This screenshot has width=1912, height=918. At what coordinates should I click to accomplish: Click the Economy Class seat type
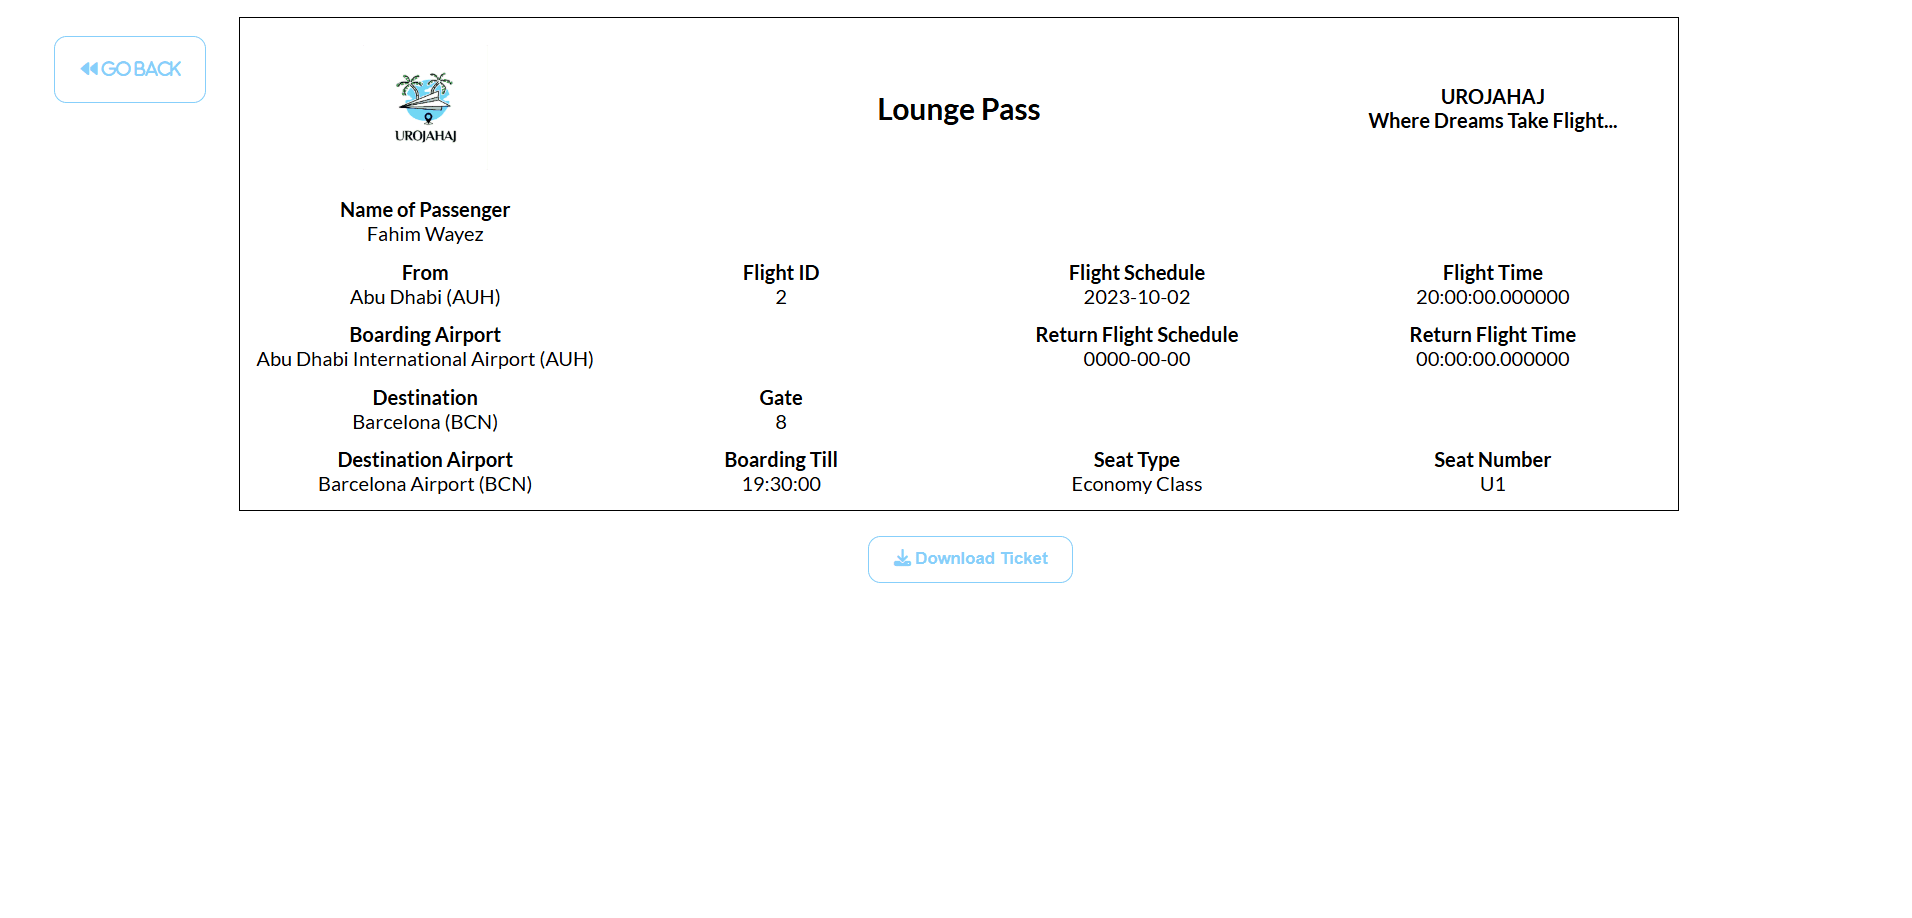tap(1136, 485)
